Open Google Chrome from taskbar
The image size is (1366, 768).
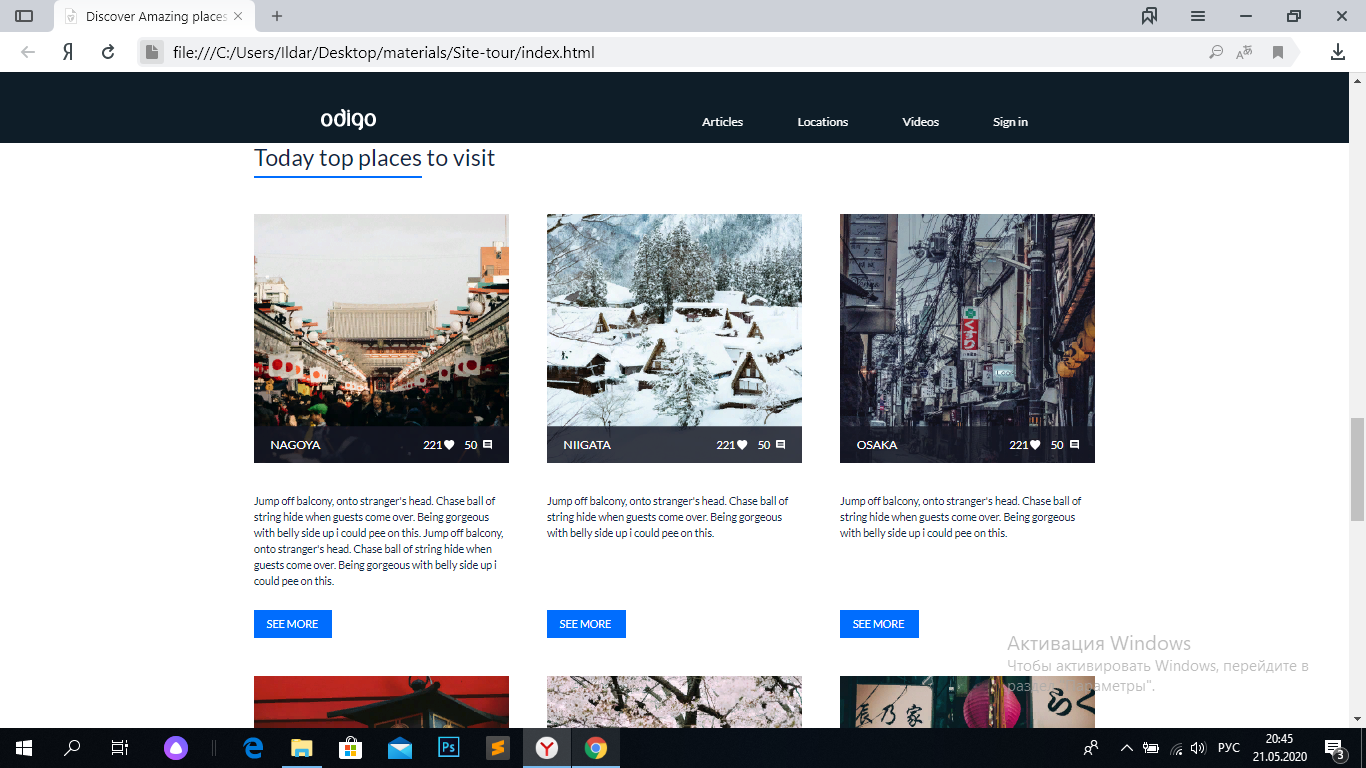point(596,748)
